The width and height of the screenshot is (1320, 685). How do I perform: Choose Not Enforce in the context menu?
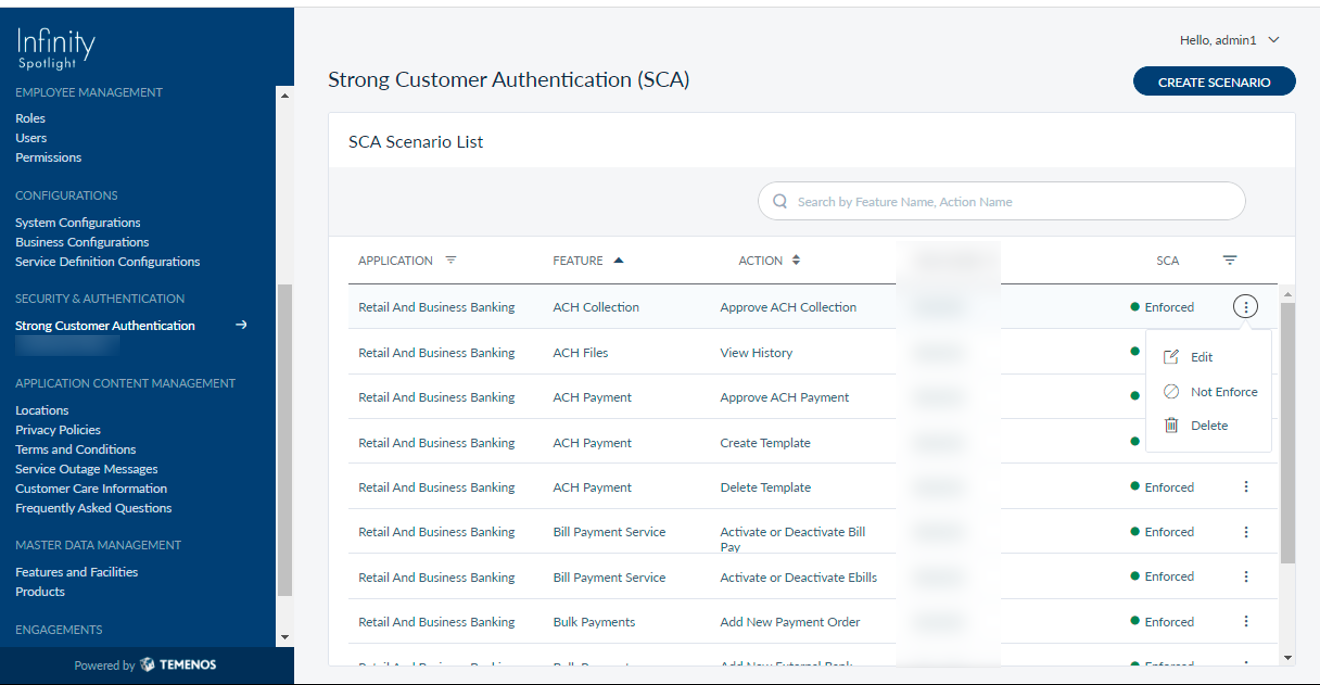pos(1223,392)
